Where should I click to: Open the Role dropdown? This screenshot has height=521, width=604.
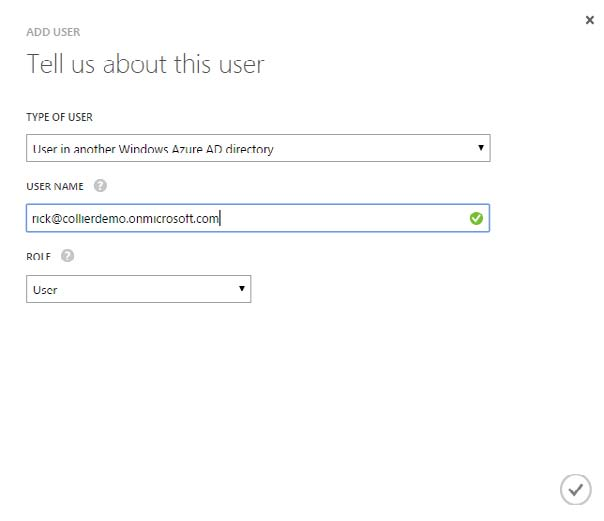click(x=138, y=289)
